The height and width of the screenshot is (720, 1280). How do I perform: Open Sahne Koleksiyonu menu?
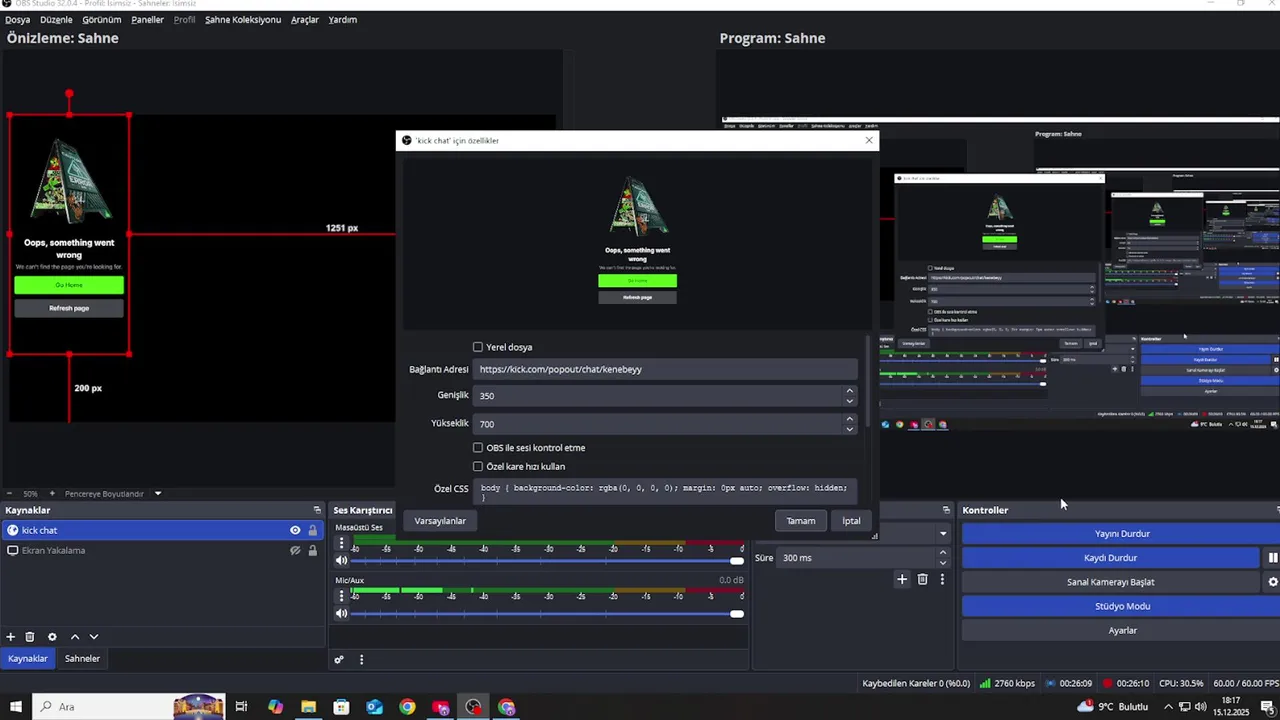pos(242,20)
